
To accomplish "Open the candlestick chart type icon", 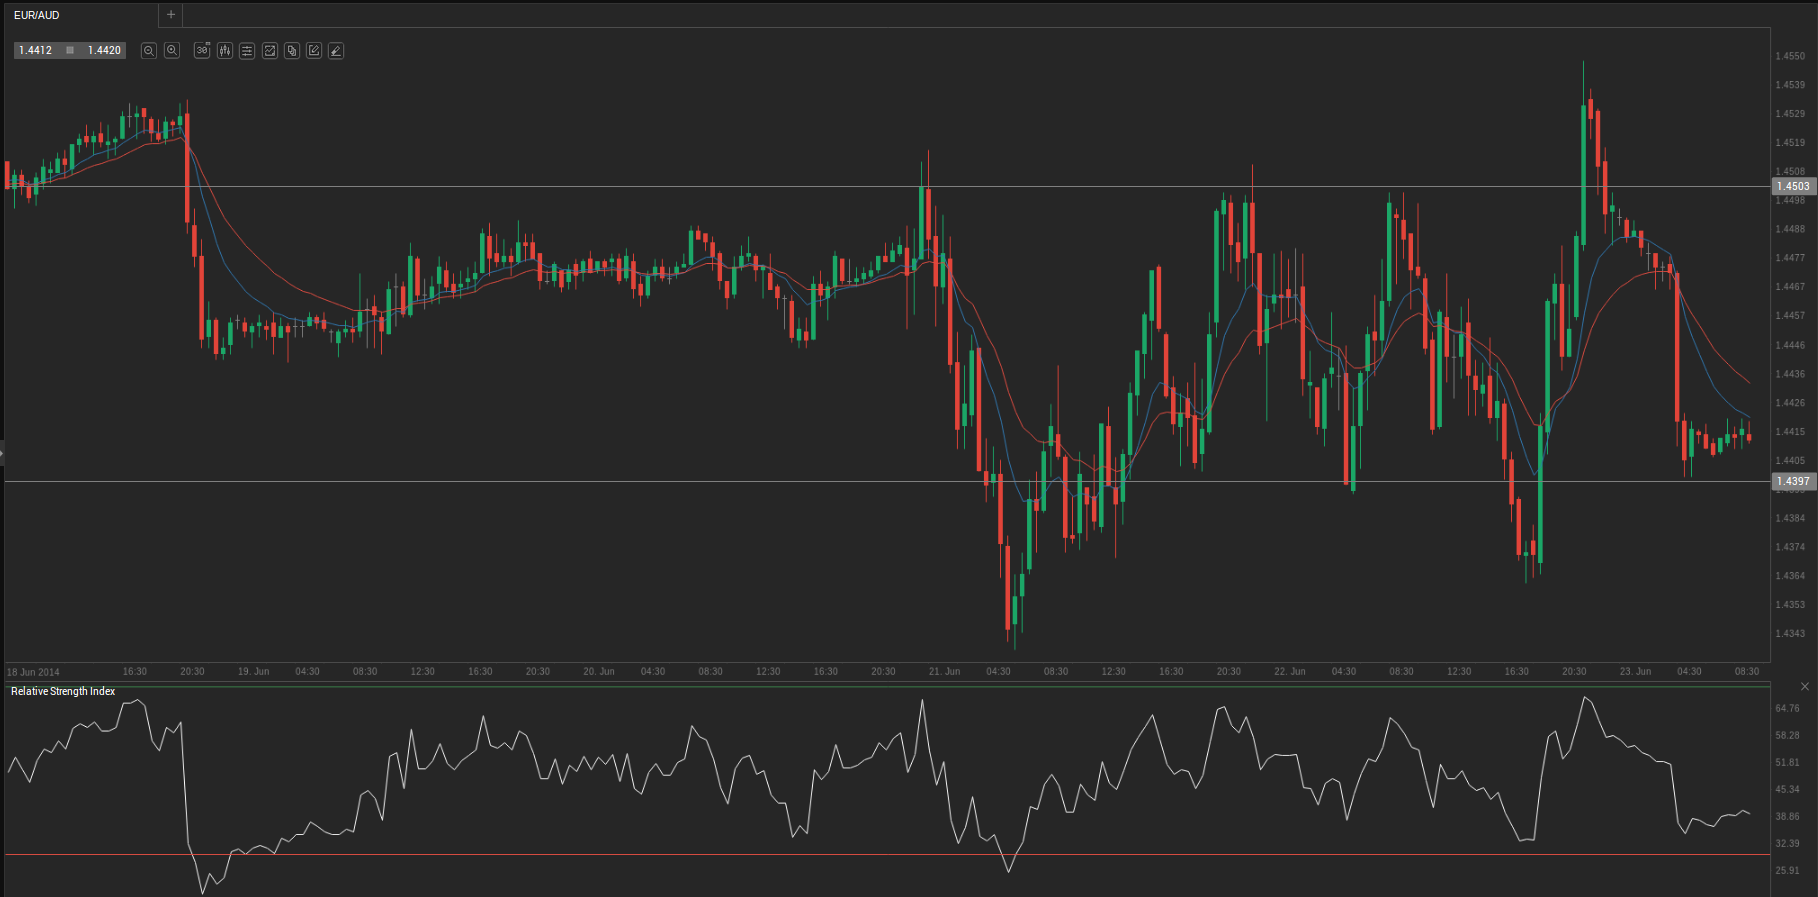I will pyautogui.click(x=225, y=51).
